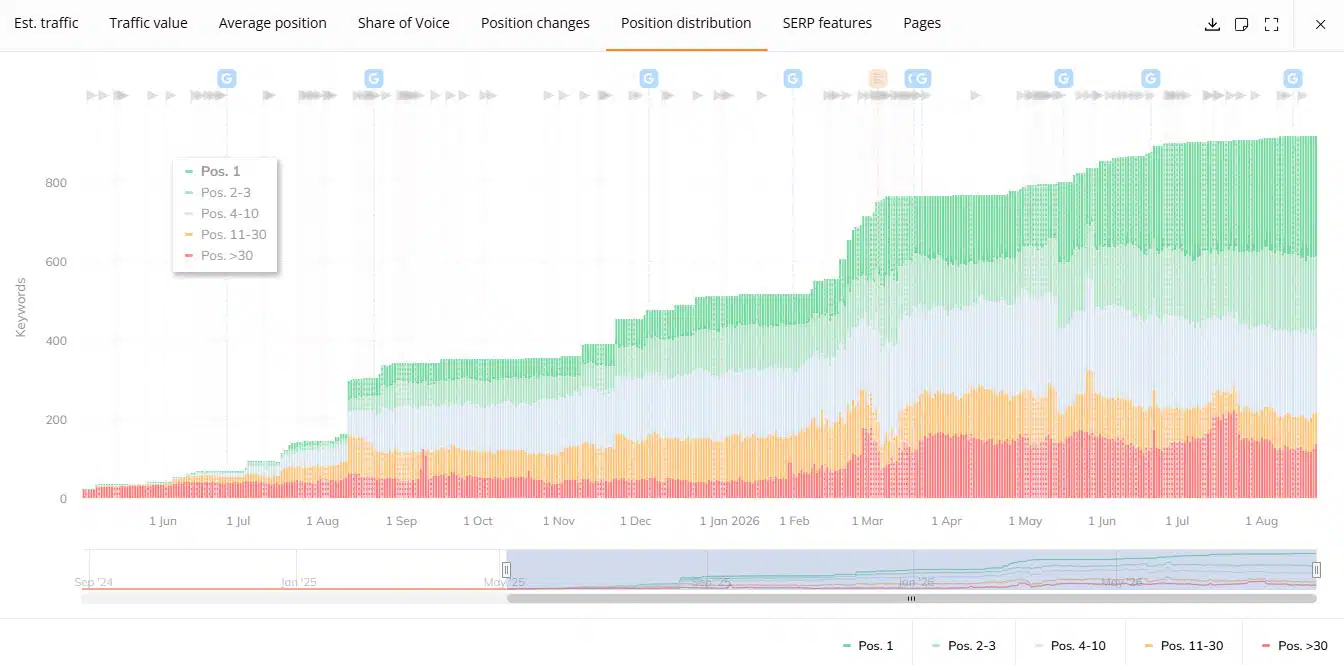Screen dimensions: 1344x665
Task: Open the Google update marker between 1 May and 1 Jun 2026
Action: tap(1064, 78)
